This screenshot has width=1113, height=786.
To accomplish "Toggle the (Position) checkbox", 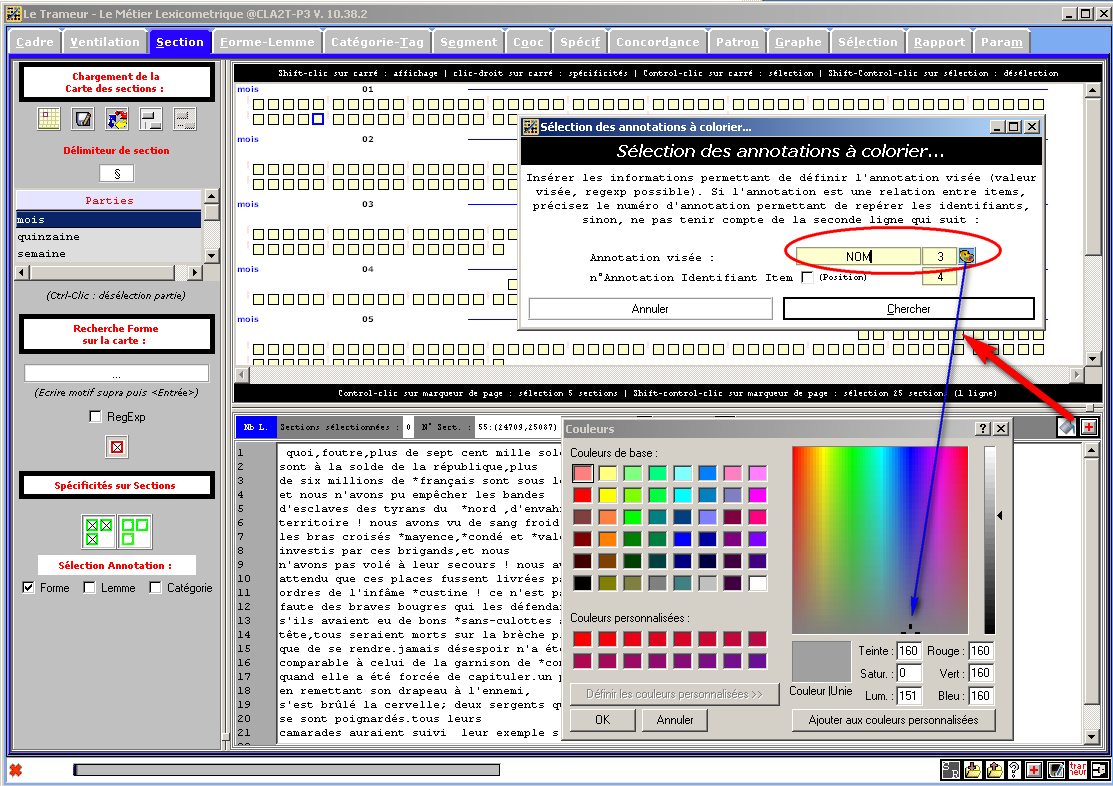I will coord(807,278).
